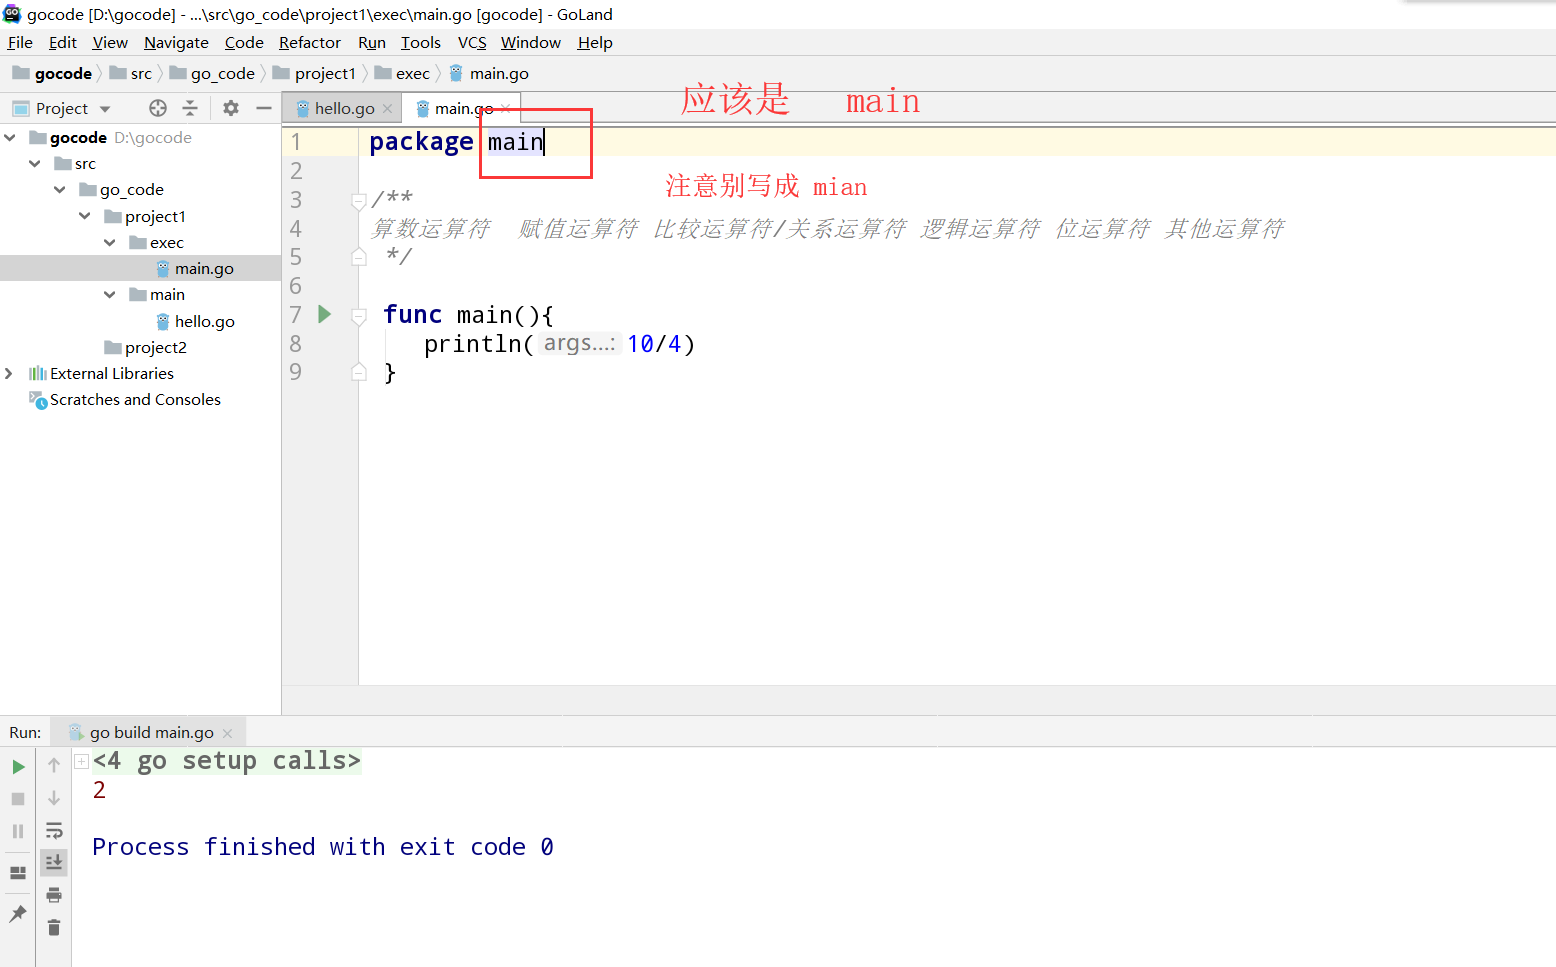Click the print icon in Run console
1556x967 pixels.
click(54, 895)
